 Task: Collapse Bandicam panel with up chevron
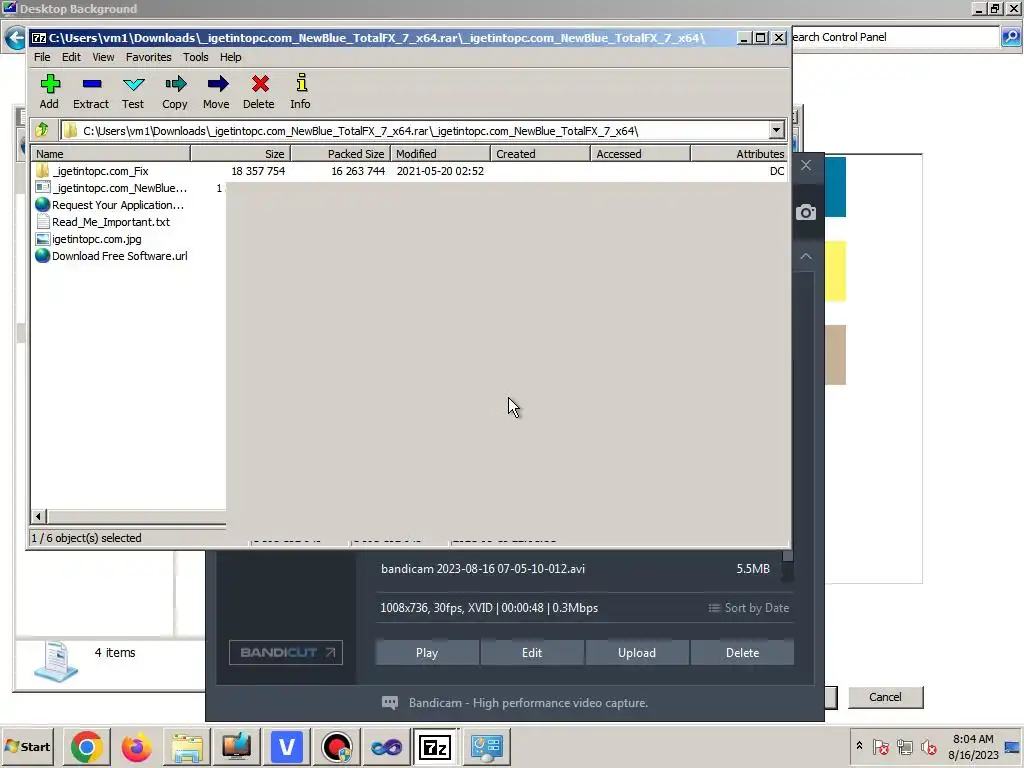806,256
